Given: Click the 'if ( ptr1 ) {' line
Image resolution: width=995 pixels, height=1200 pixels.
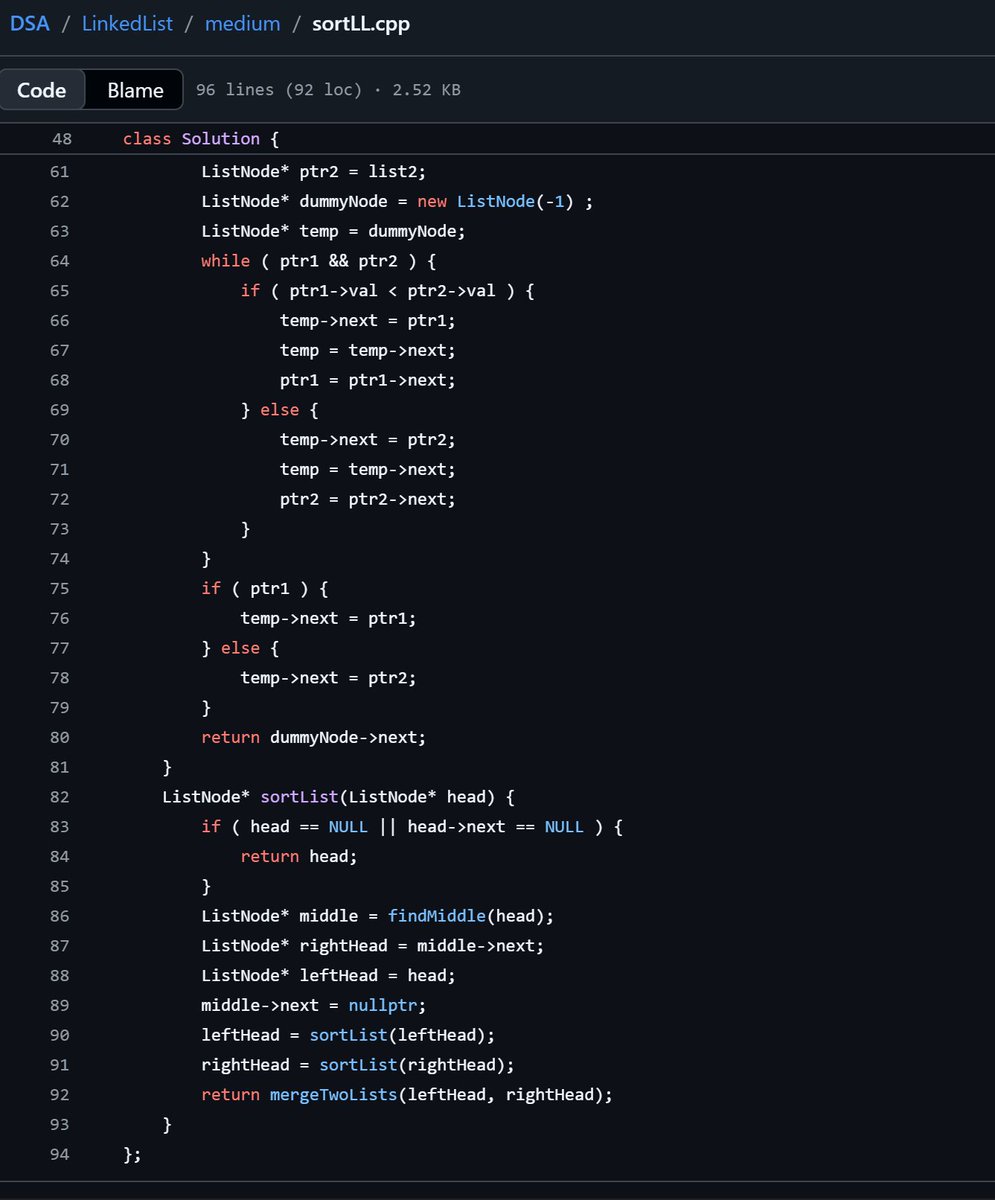Looking at the screenshot, I should click(265, 588).
